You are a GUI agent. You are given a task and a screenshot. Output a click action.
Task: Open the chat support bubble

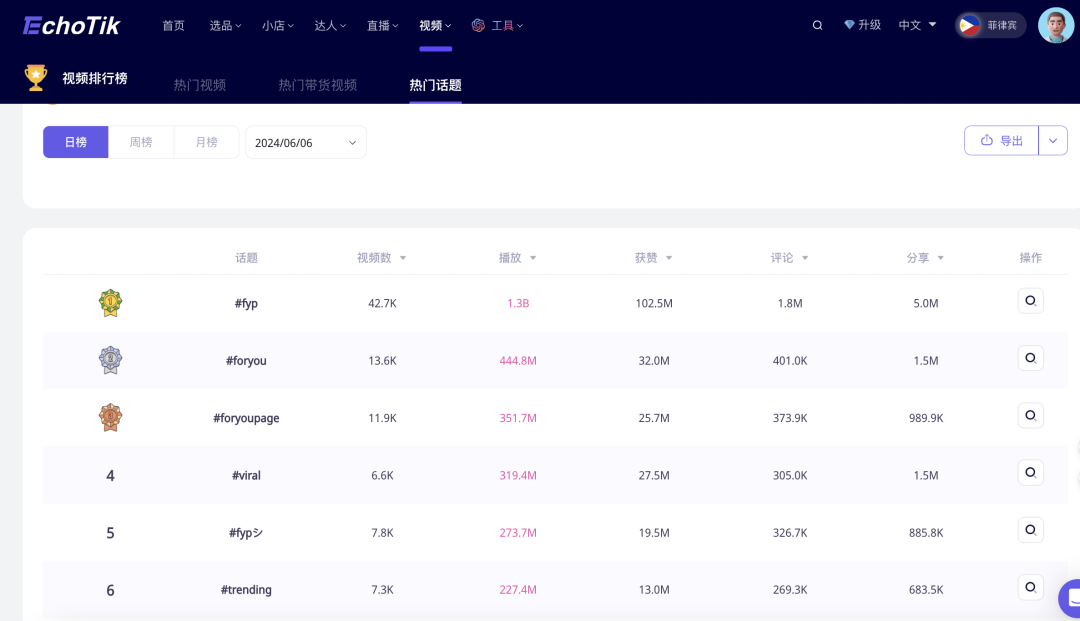tap(1070, 598)
